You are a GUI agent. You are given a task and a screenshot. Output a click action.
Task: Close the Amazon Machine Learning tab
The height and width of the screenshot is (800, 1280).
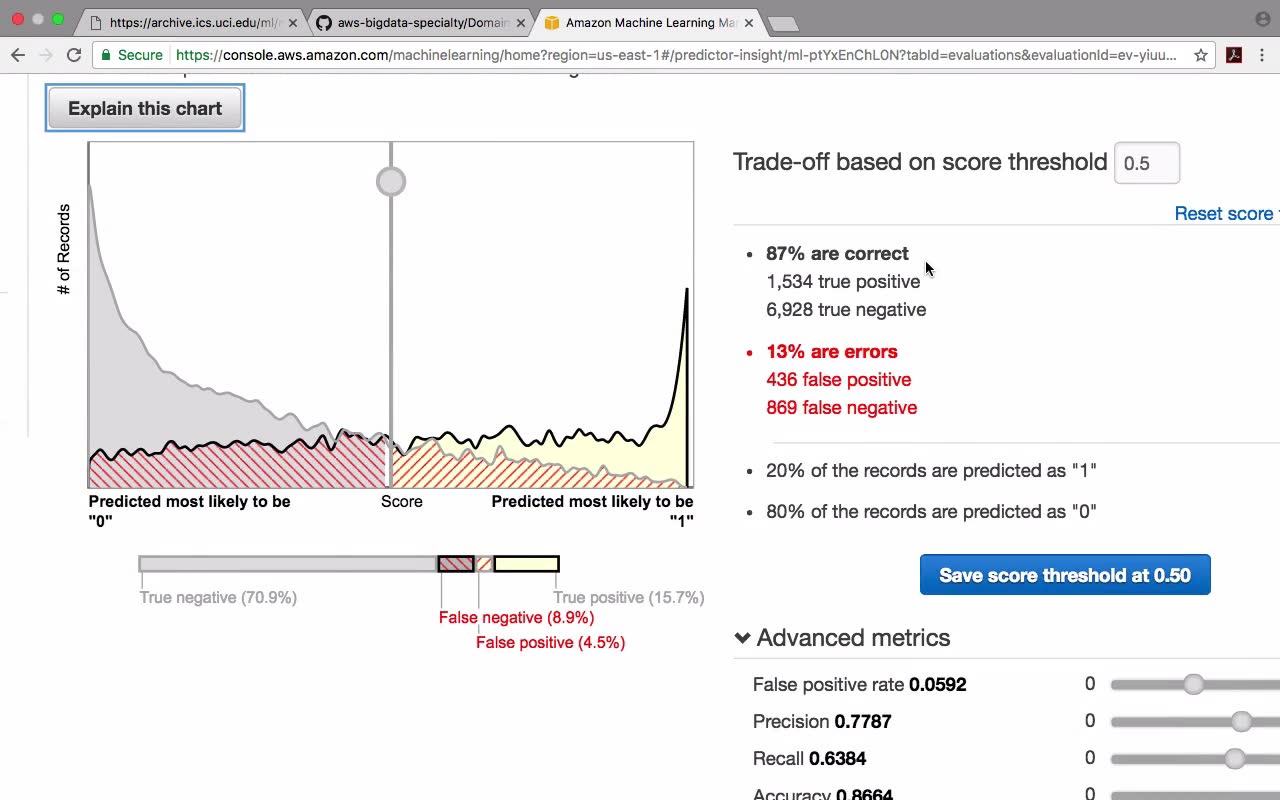point(749,22)
